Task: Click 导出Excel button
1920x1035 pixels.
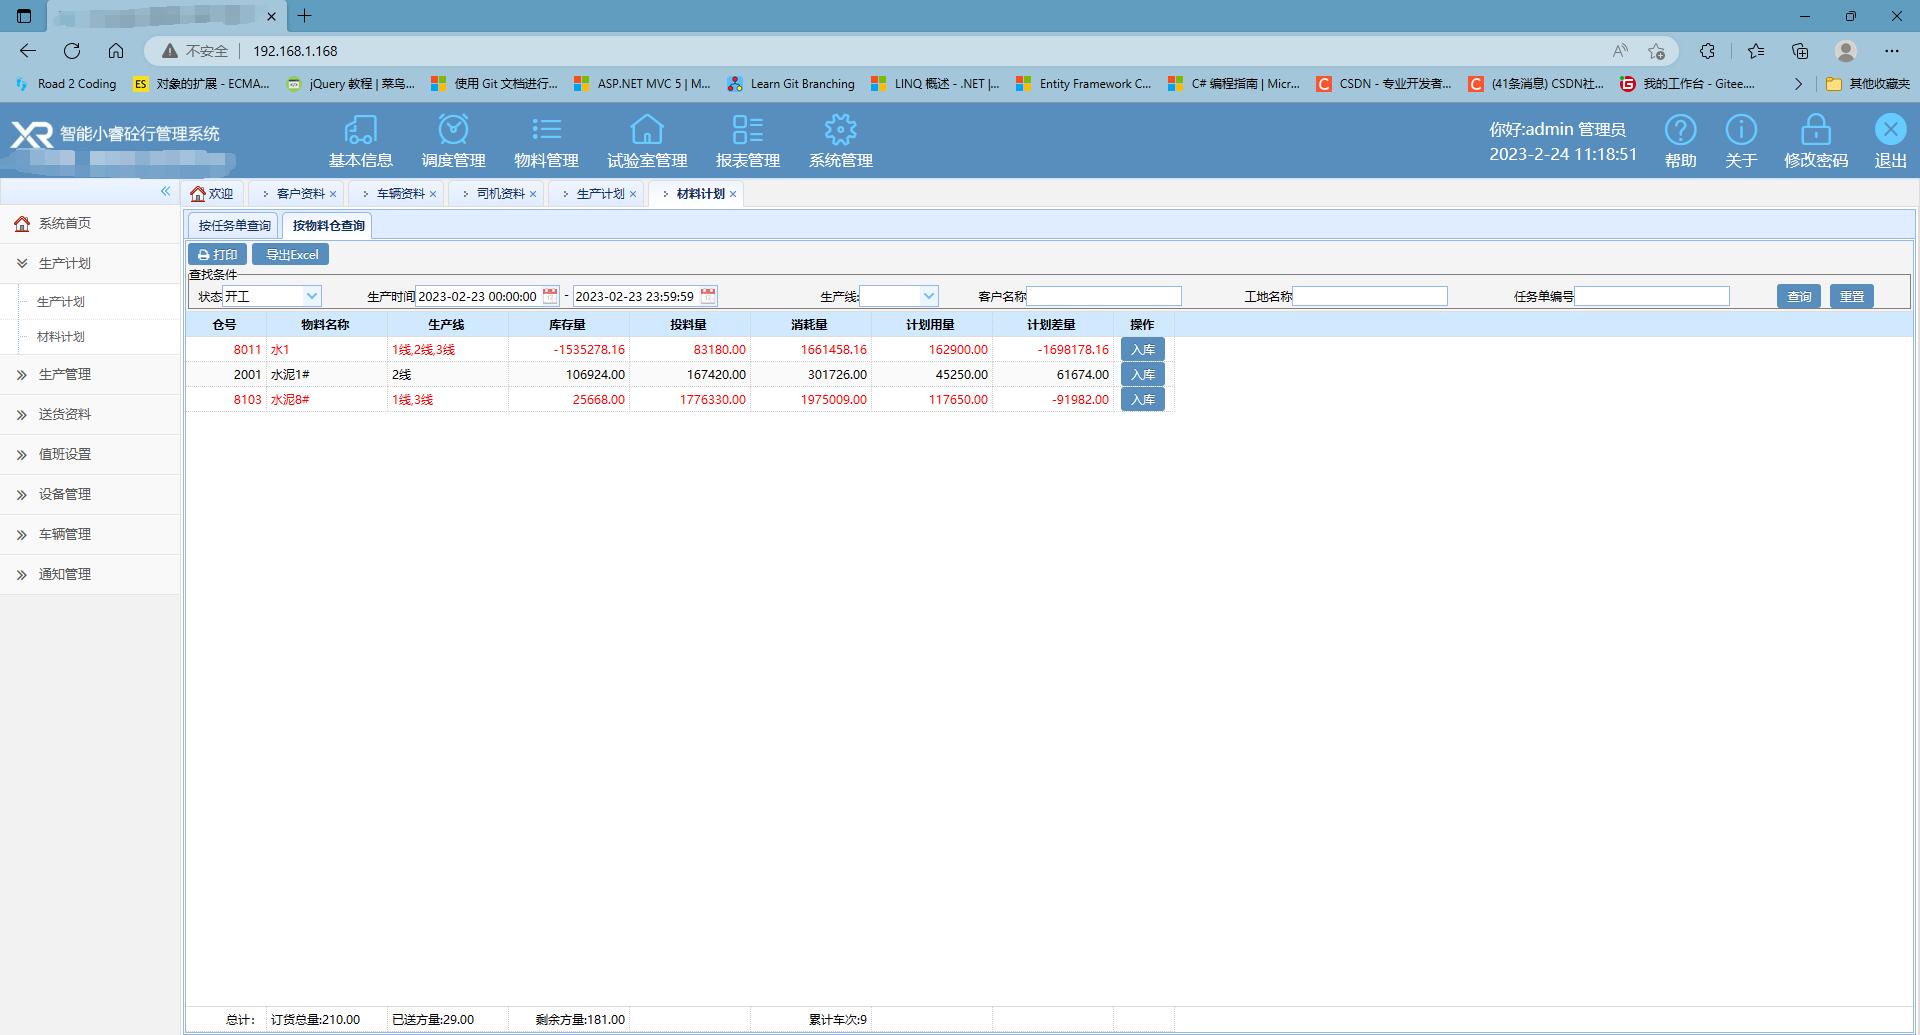Action: 291,255
